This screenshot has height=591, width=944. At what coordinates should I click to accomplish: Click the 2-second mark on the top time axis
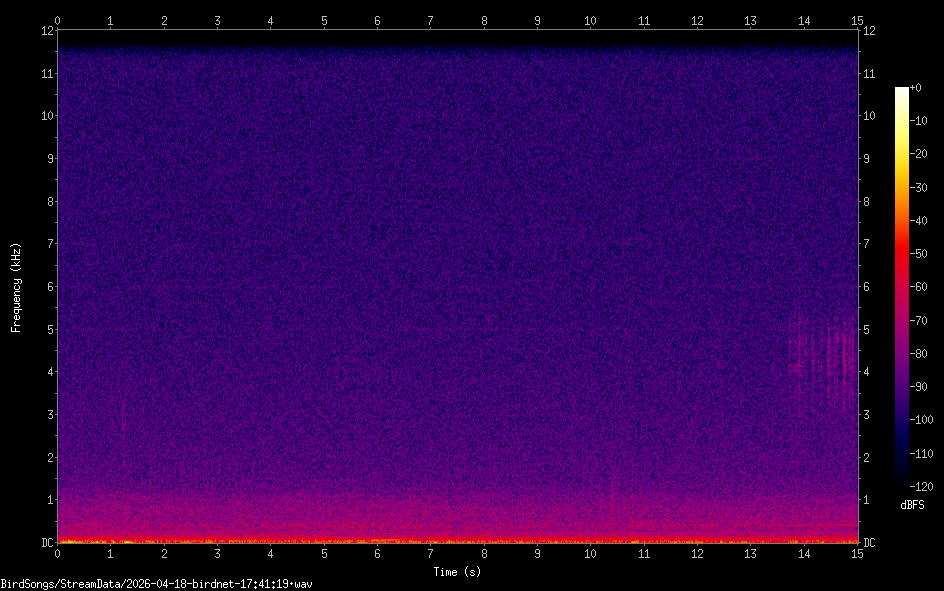164,19
